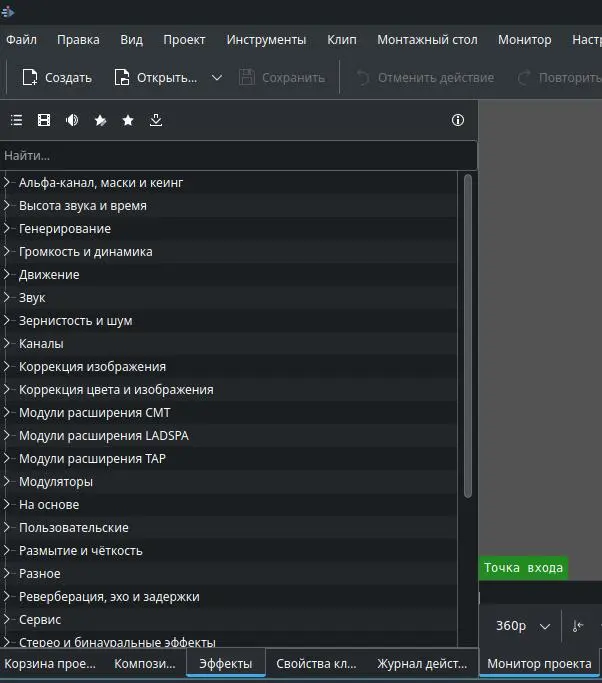
Task: Expand Коррекция изображения category
Action: point(7,367)
